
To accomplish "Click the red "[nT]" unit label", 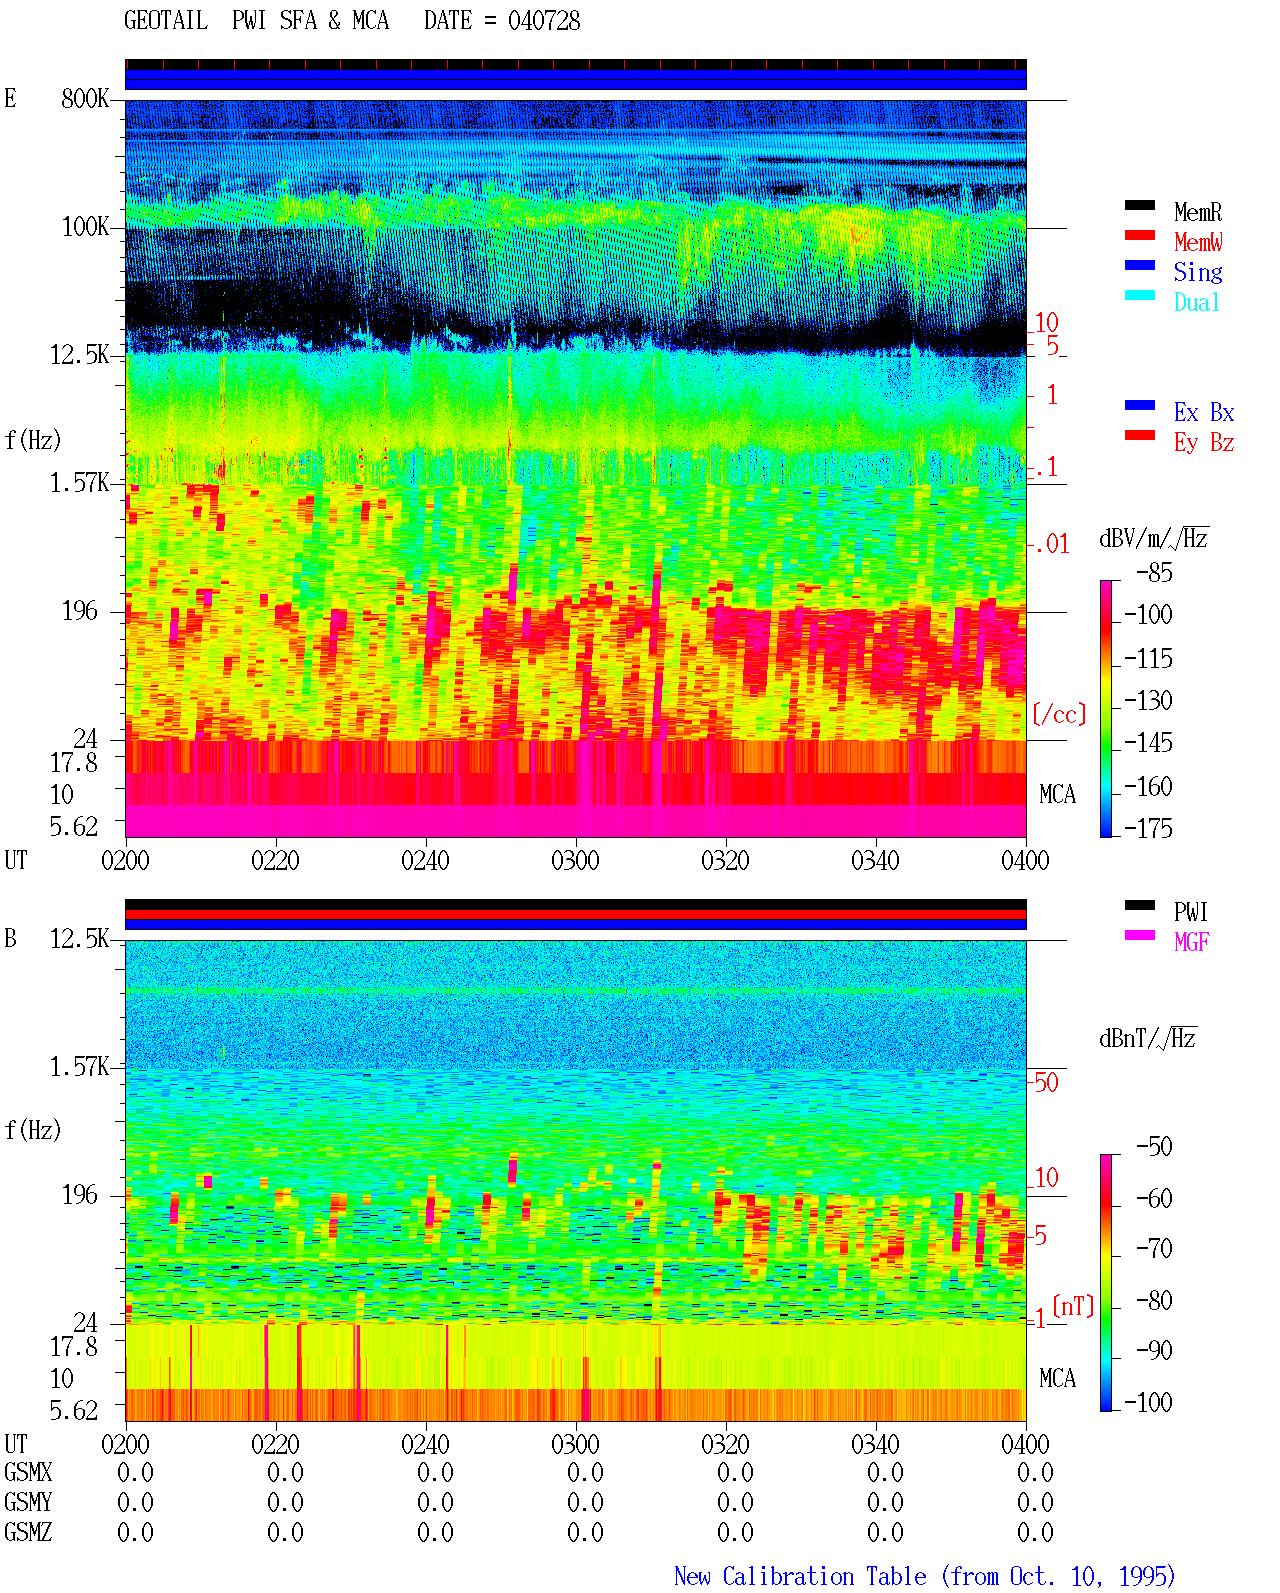I will [x=1074, y=1306].
